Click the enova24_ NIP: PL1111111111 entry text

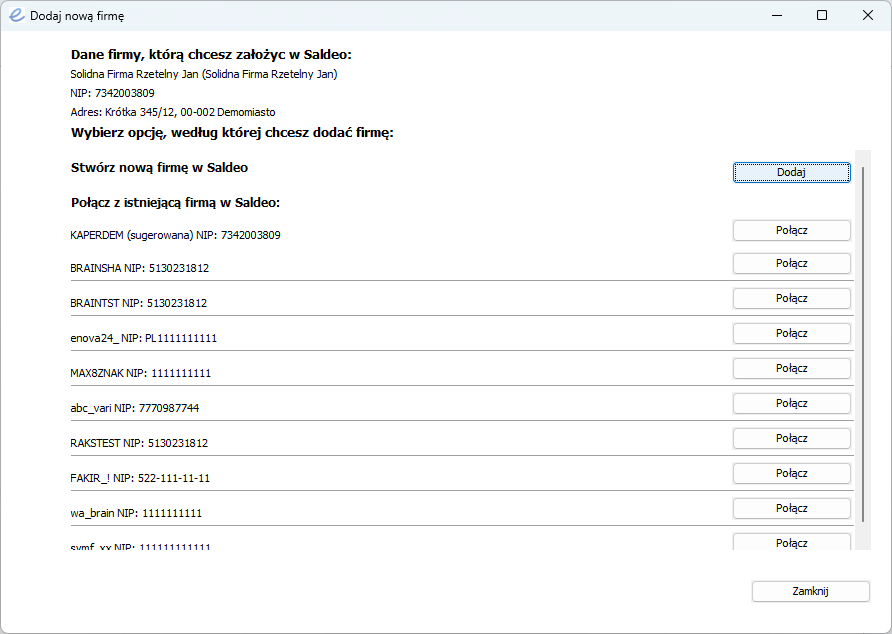[x=143, y=338]
